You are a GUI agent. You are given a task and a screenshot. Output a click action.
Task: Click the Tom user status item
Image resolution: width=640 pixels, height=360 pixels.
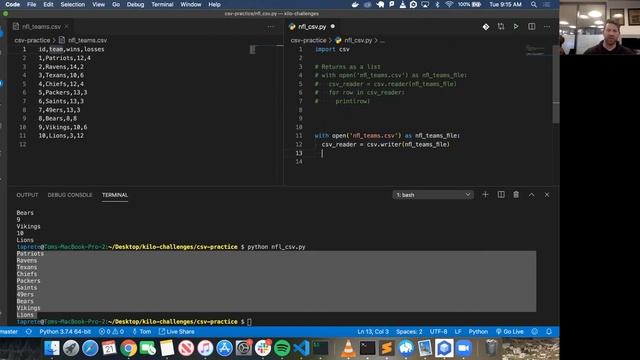click(x=142, y=331)
